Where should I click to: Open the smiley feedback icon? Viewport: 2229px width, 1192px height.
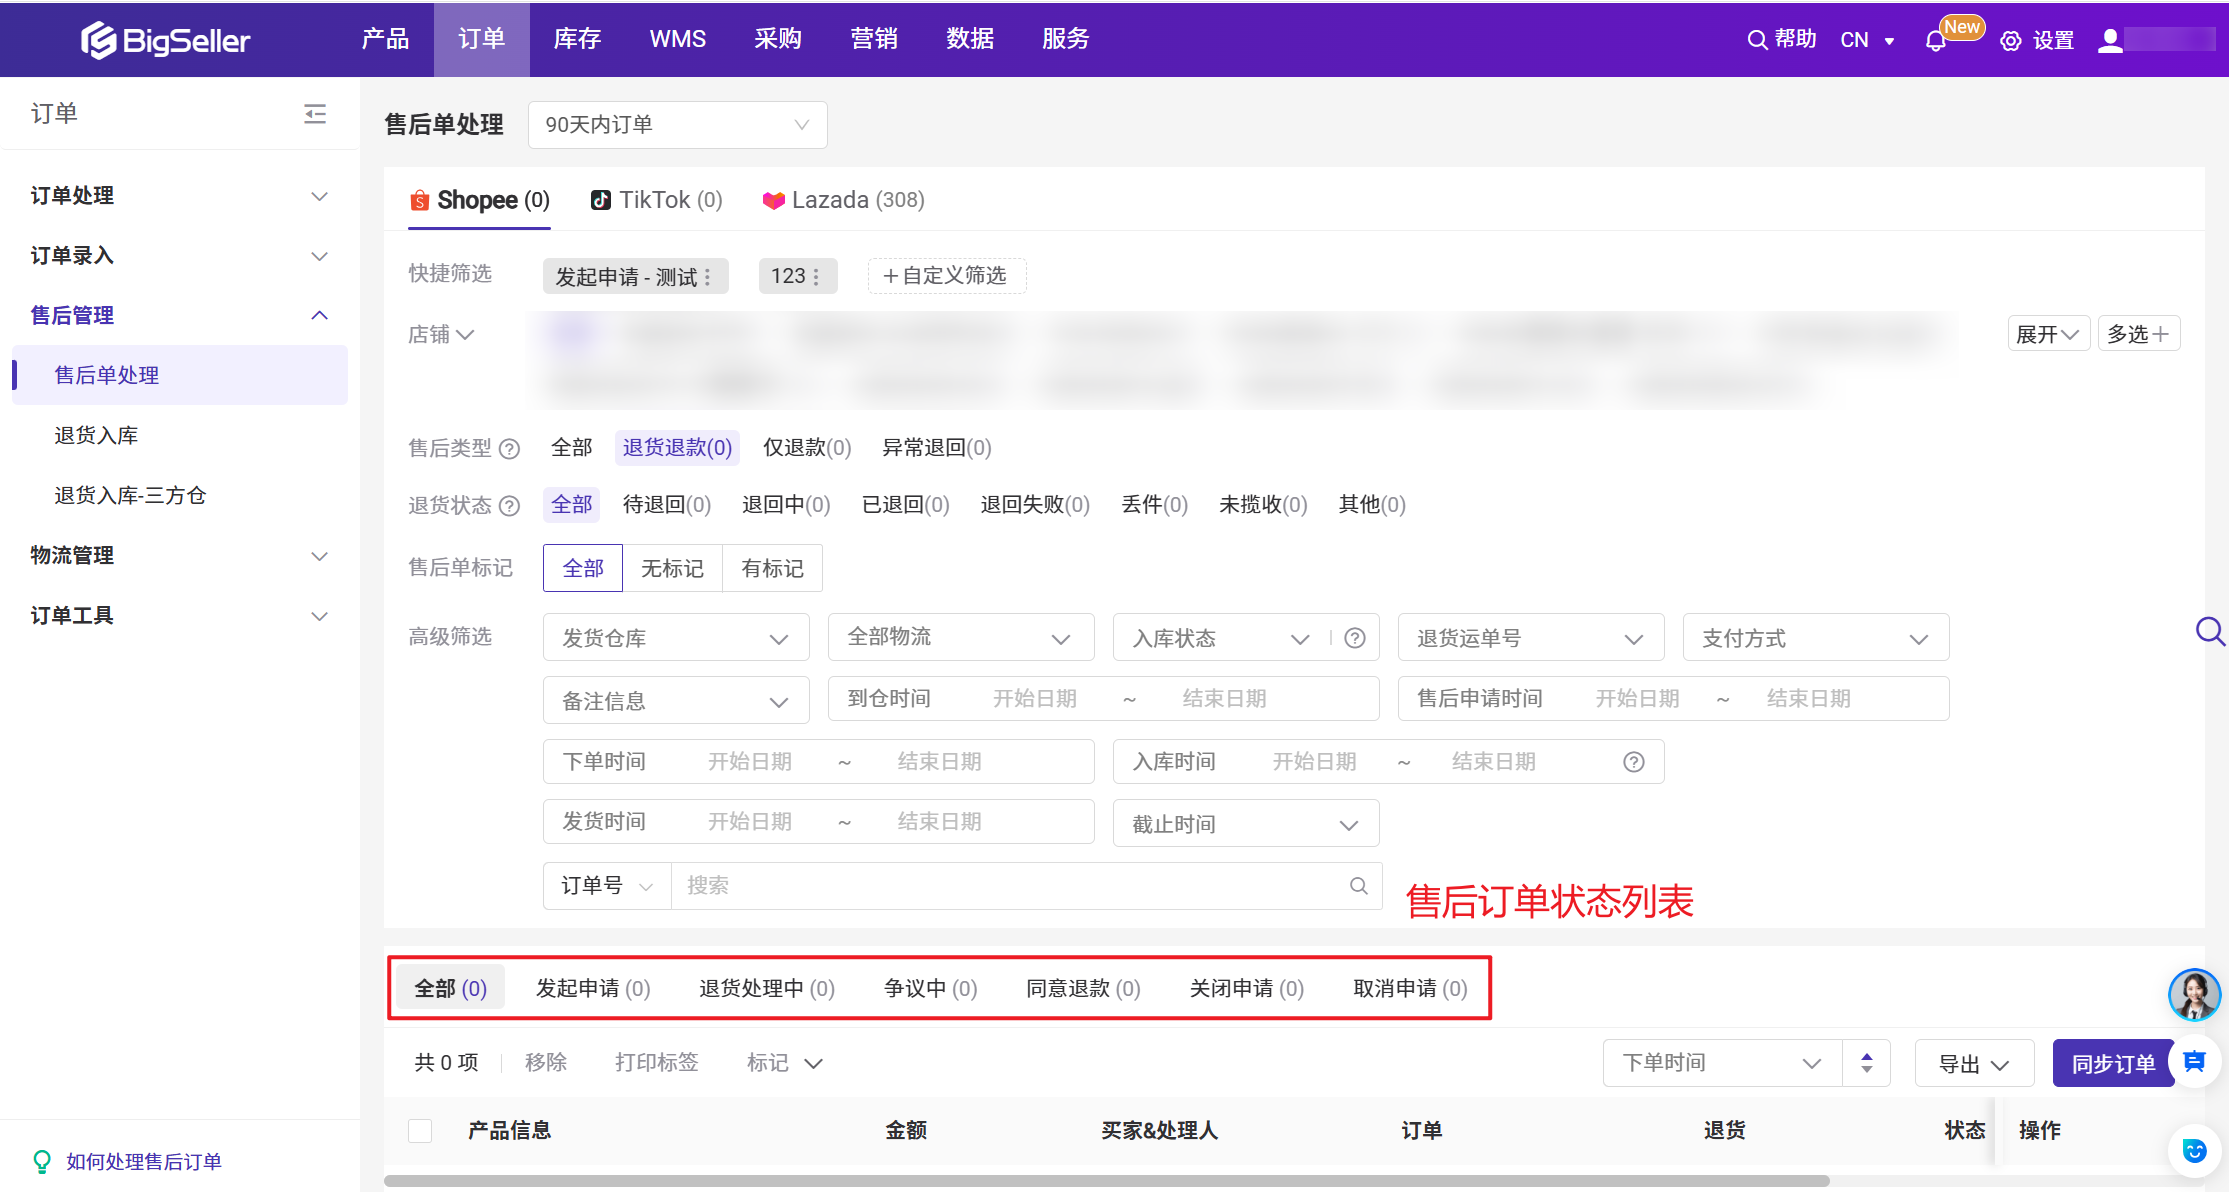[2194, 1151]
